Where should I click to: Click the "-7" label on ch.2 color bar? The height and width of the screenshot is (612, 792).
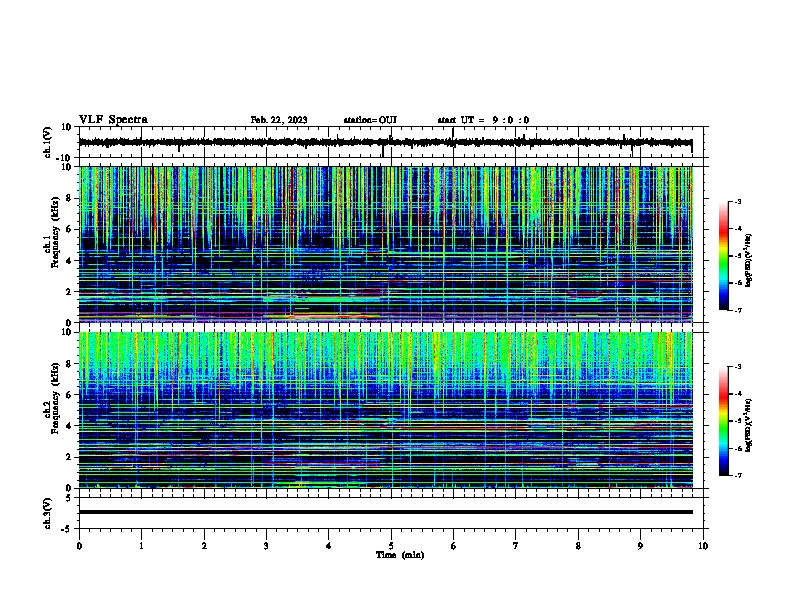coord(738,476)
